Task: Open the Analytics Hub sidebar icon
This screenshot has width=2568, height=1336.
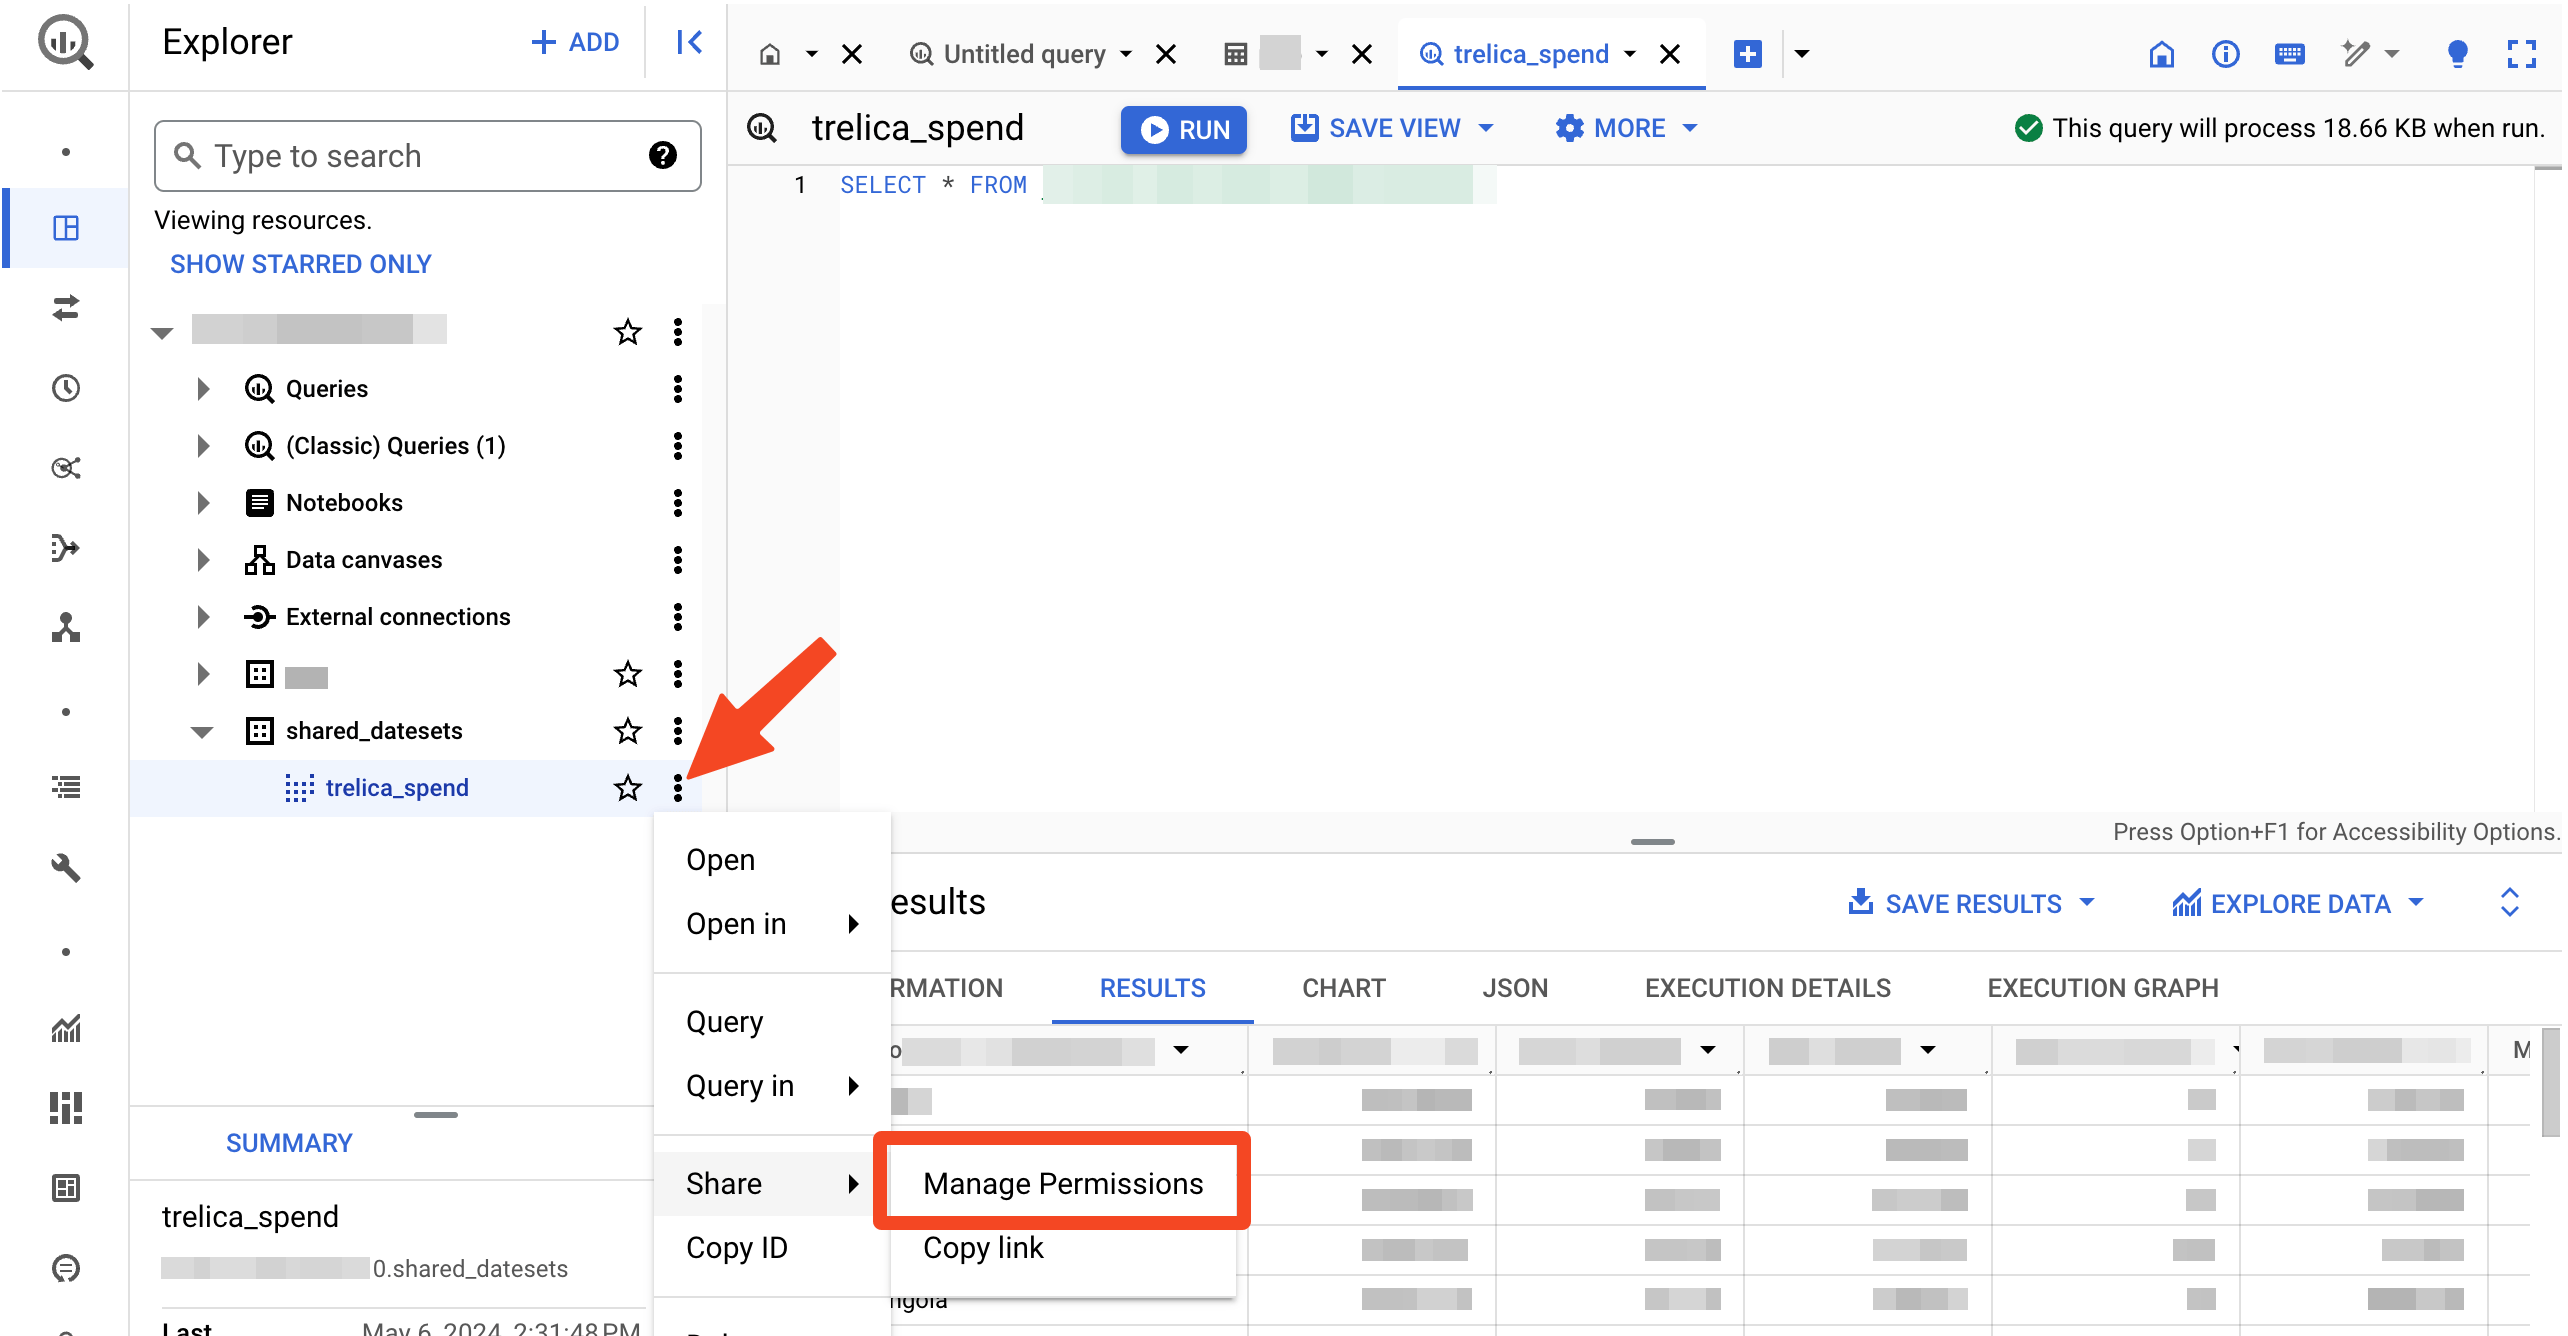Action: pos(66,468)
